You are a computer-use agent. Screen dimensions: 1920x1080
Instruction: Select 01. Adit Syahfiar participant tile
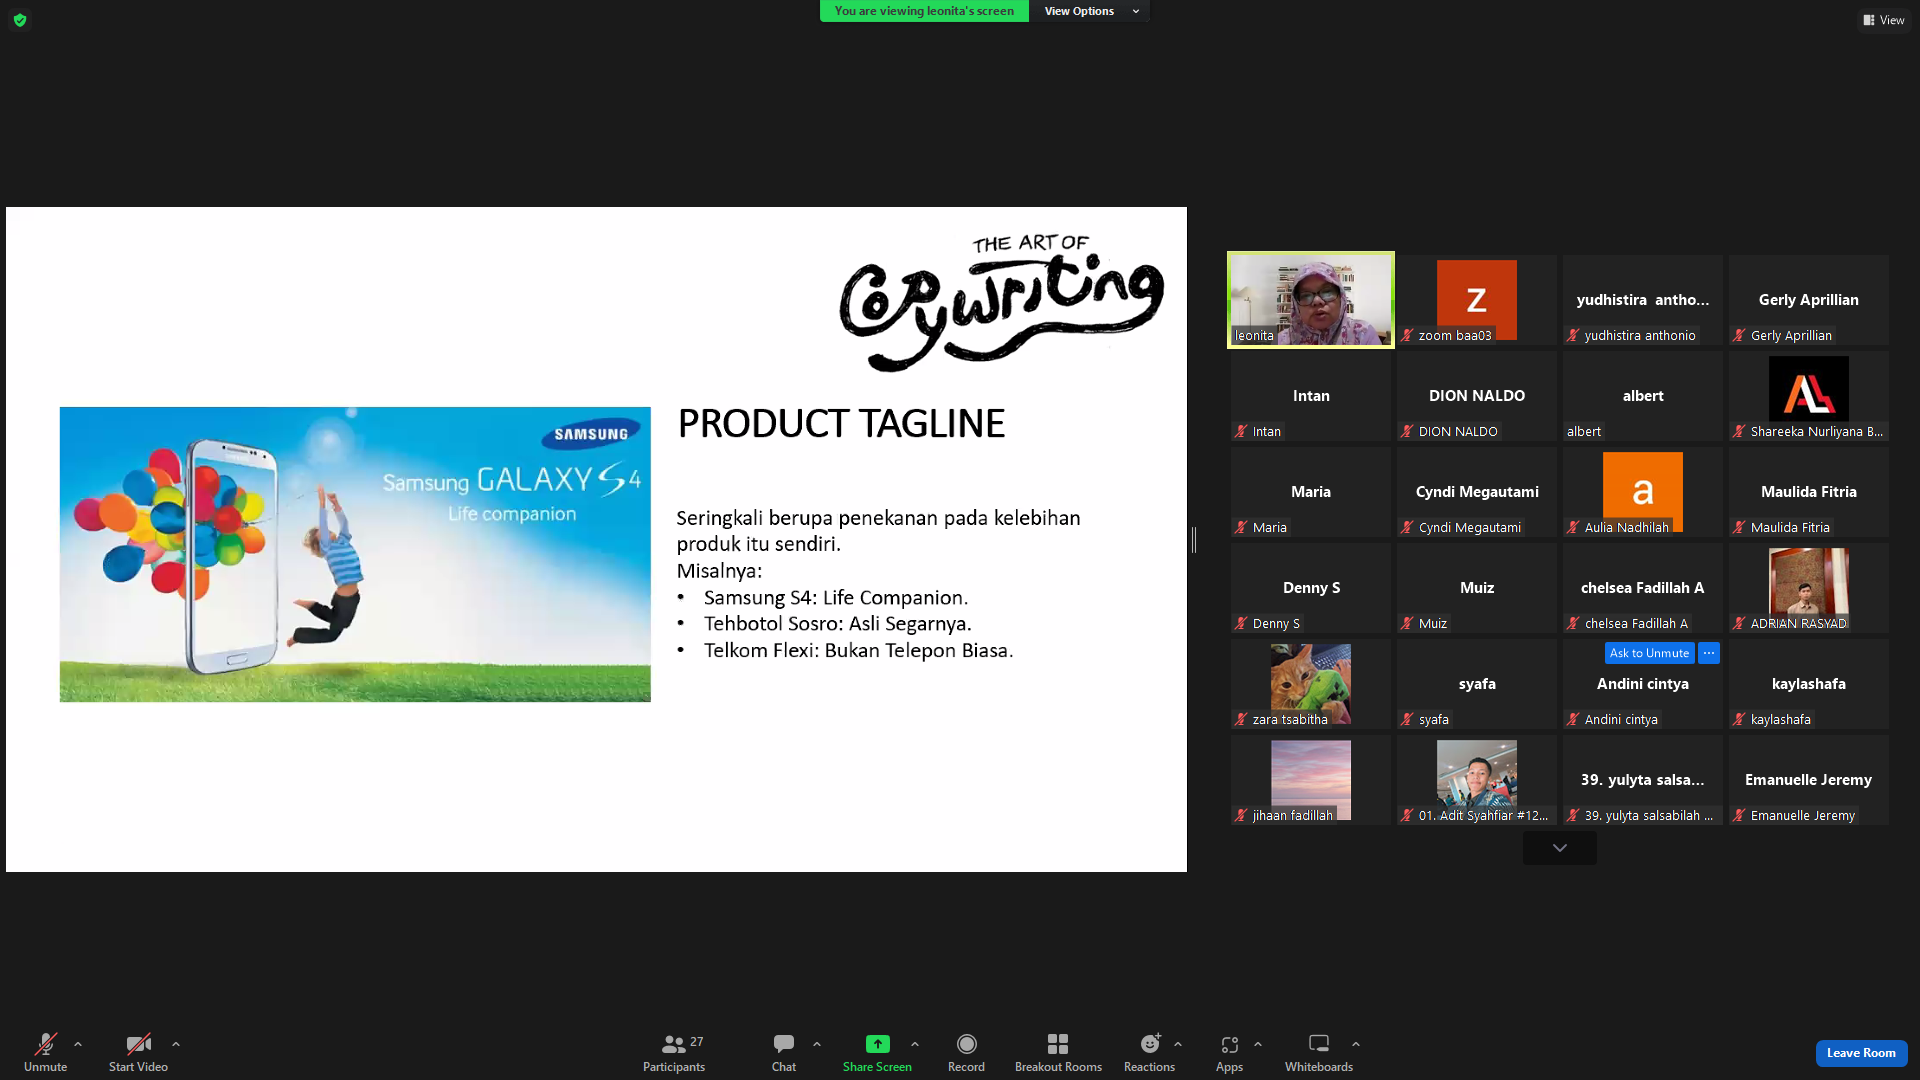[1477, 780]
